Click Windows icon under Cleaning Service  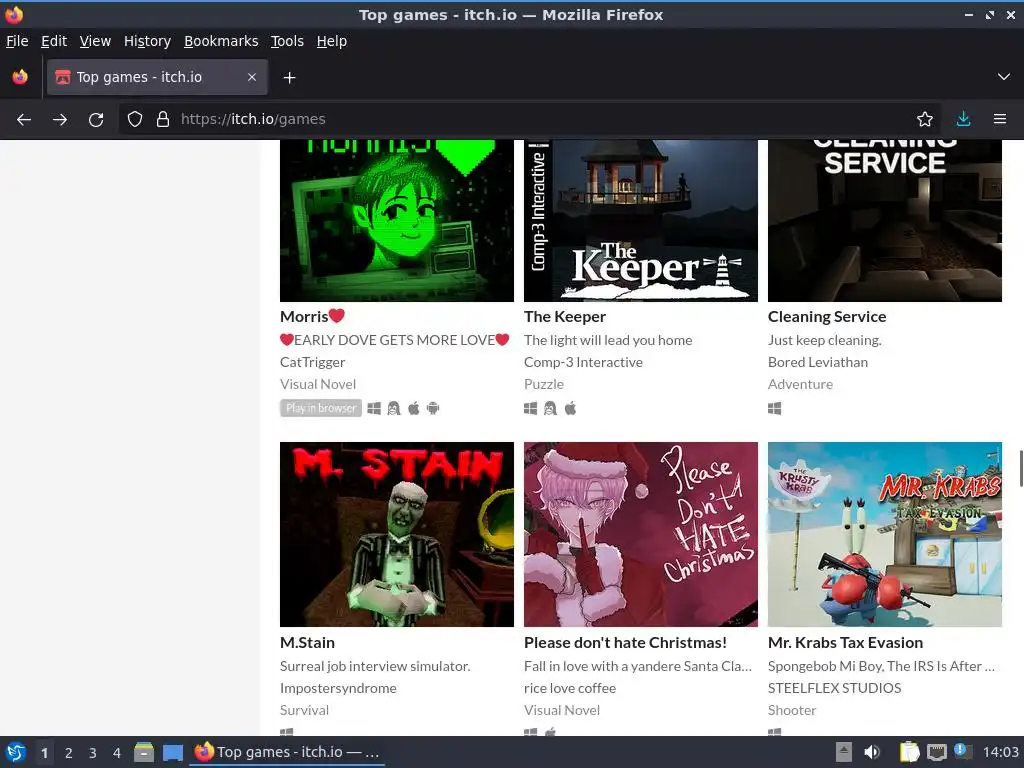click(775, 408)
